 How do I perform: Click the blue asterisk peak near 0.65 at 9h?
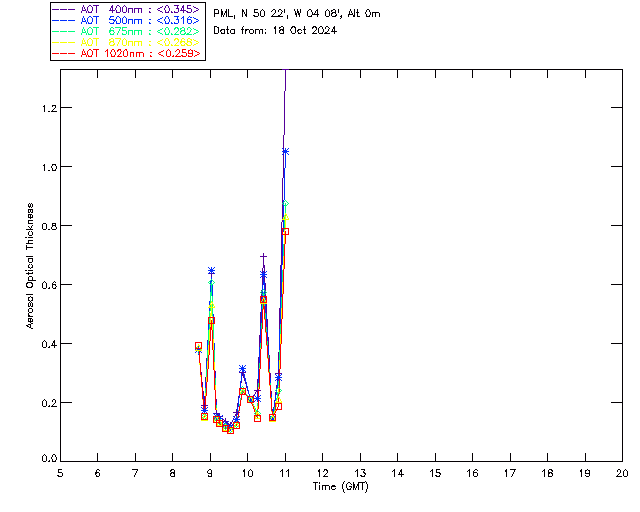click(x=211, y=271)
